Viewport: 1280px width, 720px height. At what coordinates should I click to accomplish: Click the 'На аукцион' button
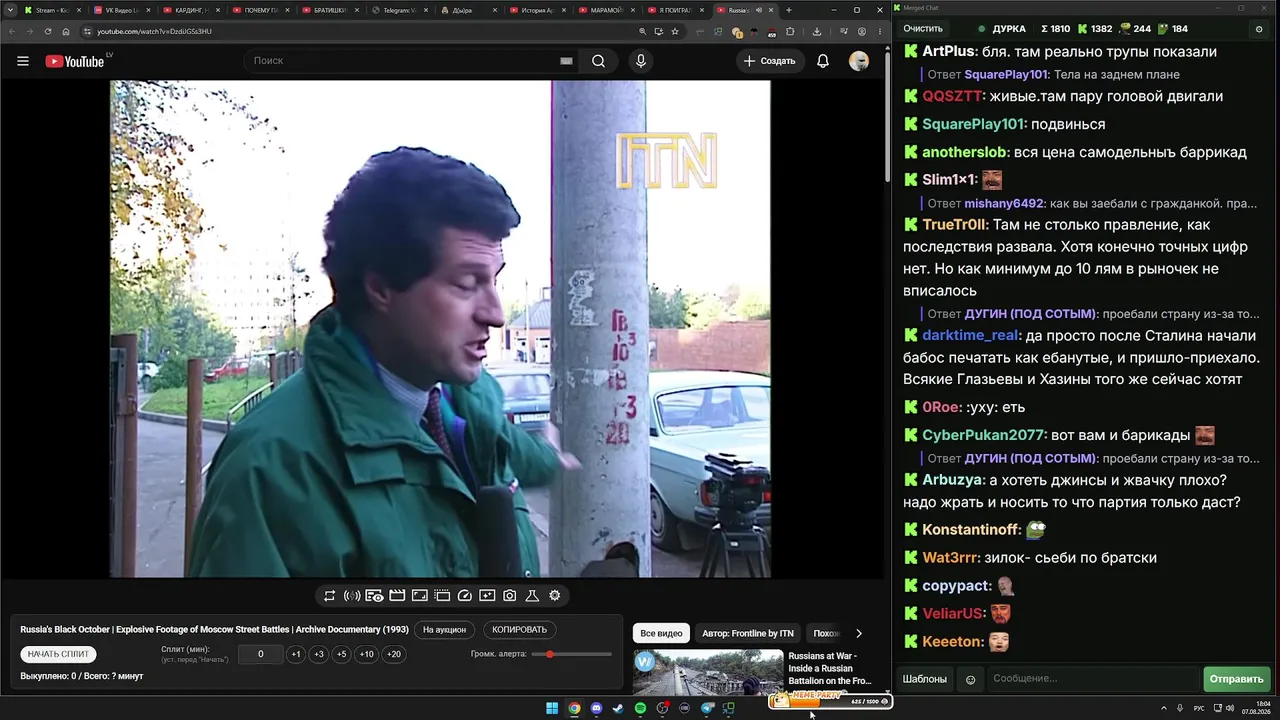point(444,630)
